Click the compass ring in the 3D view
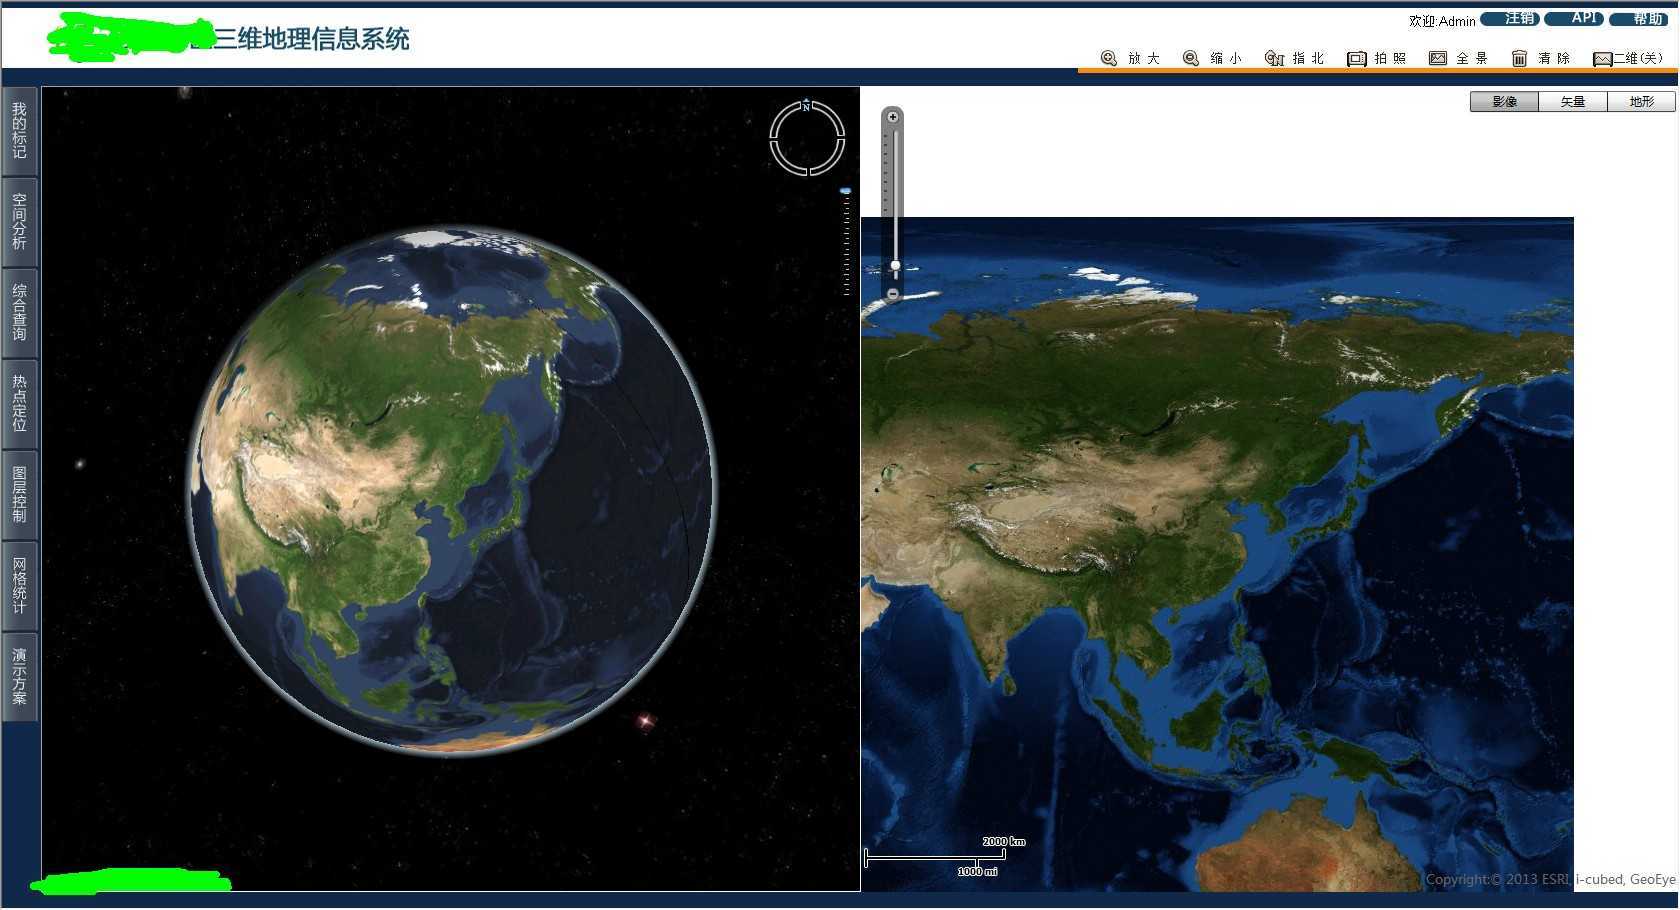The width and height of the screenshot is (1680, 910). tap(807, 138)
